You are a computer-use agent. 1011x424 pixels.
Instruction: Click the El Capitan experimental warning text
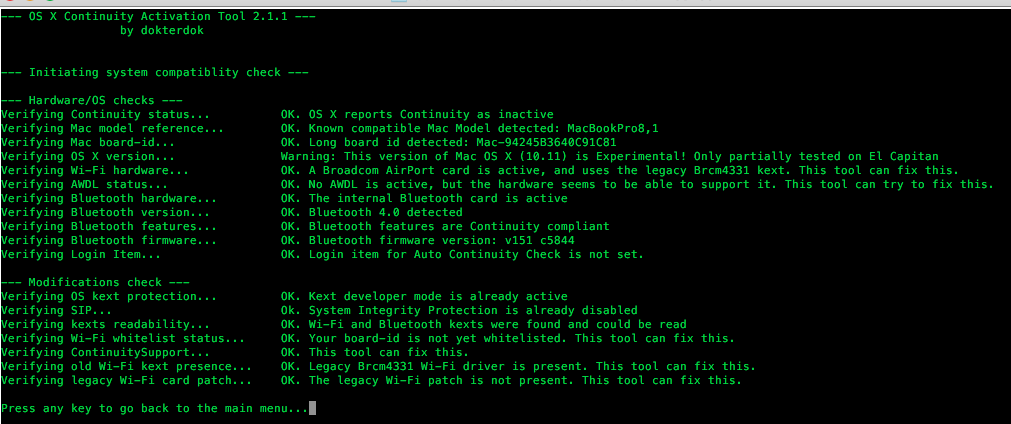609,156
